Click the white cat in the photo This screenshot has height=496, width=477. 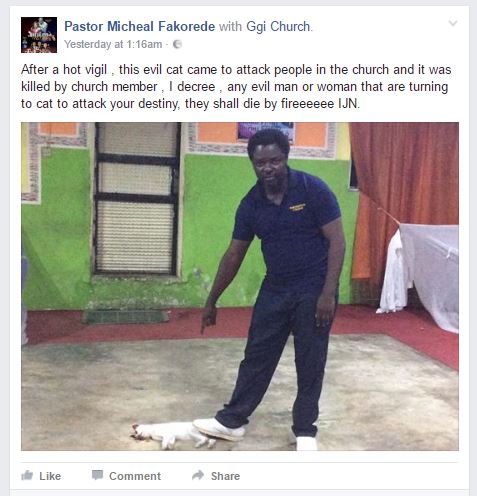click(x=172, y=435)
